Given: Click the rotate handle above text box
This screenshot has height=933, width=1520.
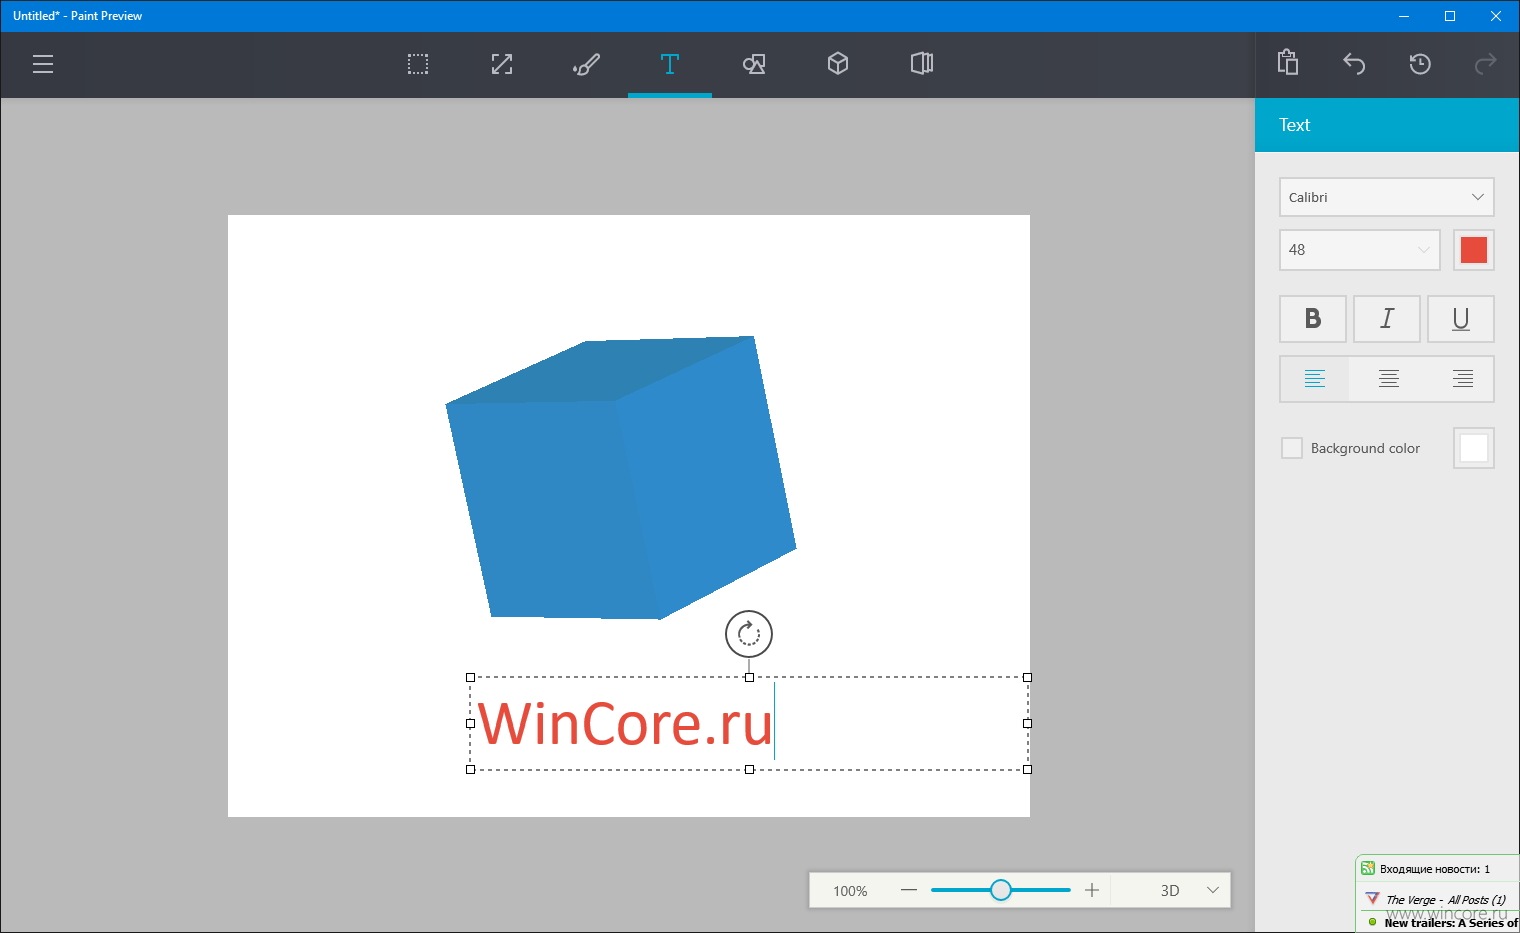Looking at the screenshot, I should (x=749, y=634).
